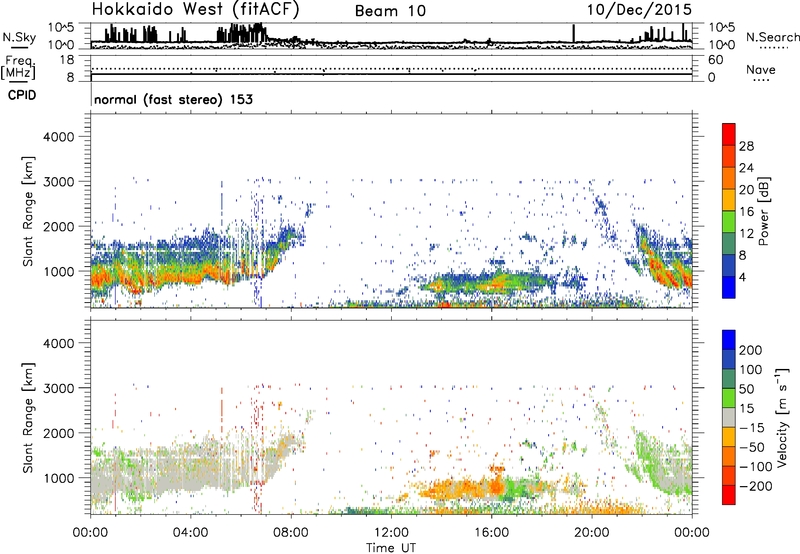Screen dimensions: 800x554
Task: Select the "CPID" row label
Action: point(22,95)
